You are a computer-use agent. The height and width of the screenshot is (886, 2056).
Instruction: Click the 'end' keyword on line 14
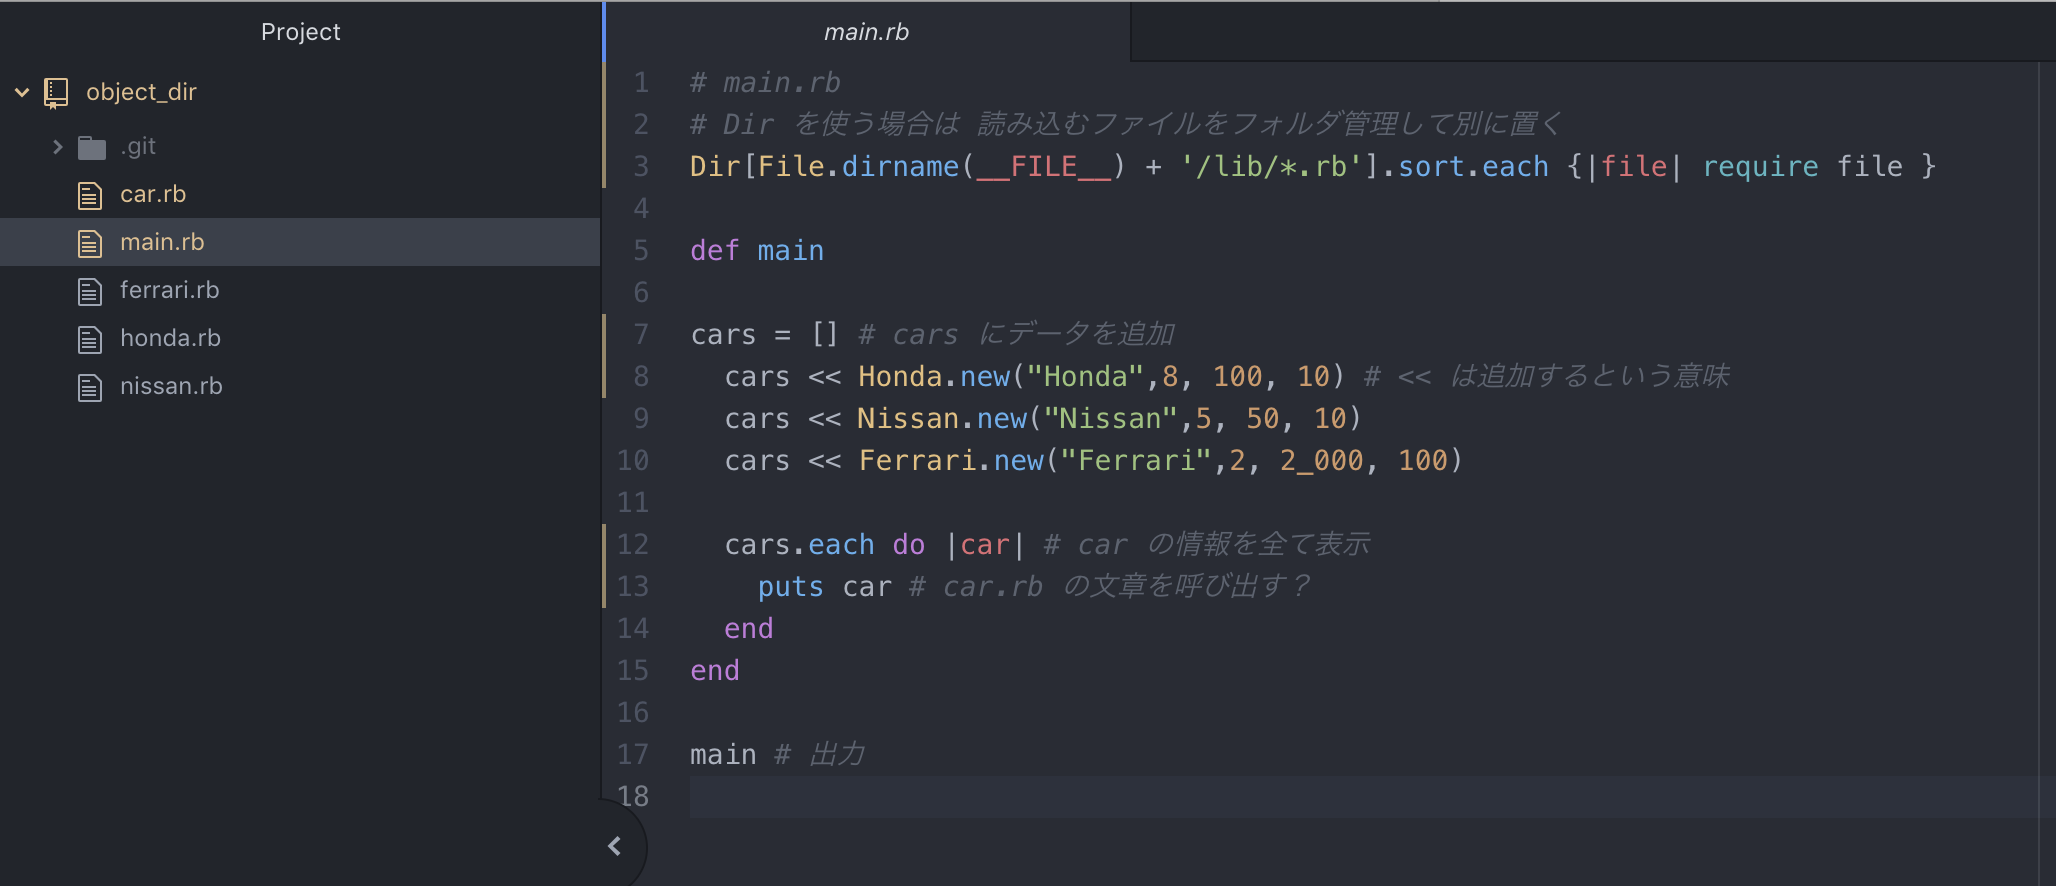click(x=749, y=628)
